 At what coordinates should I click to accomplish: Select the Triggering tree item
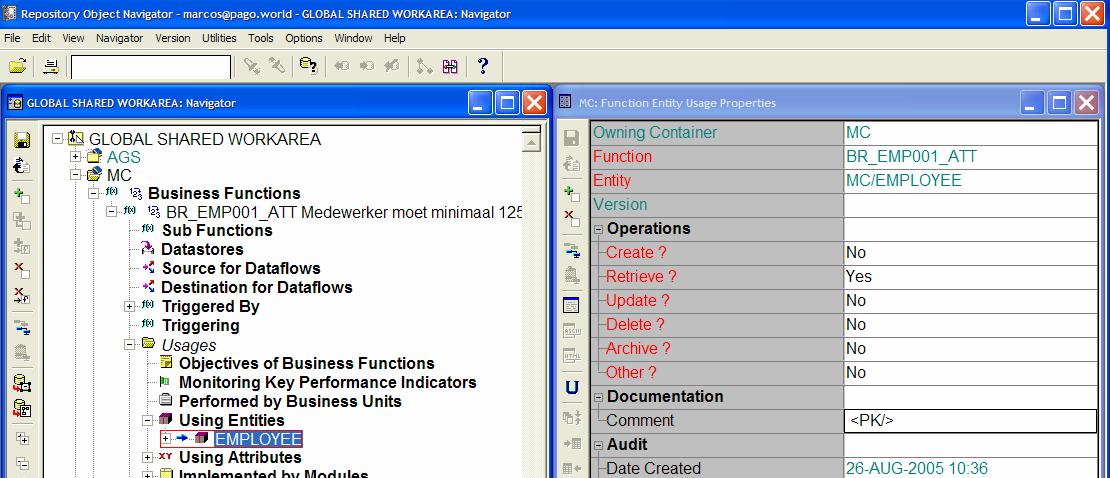pos(201,326)
